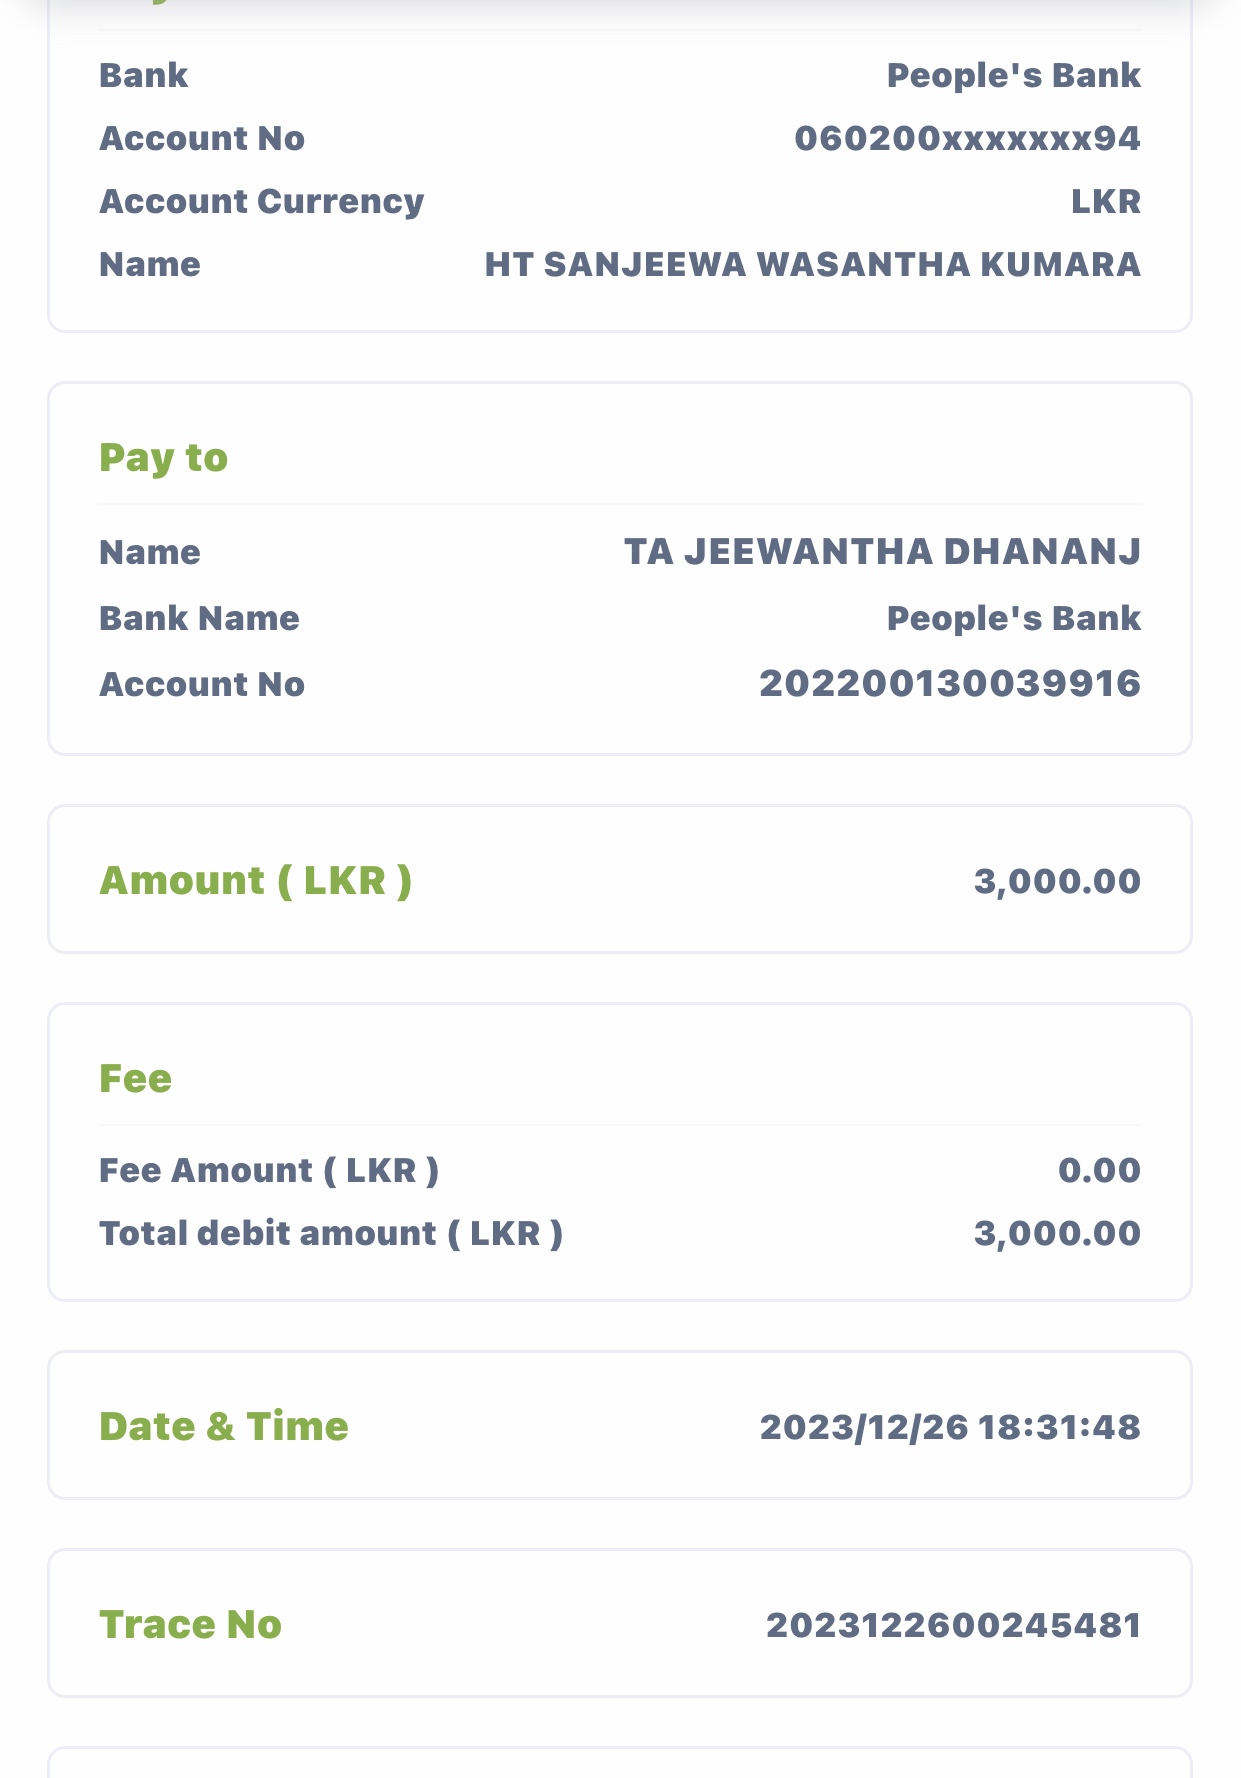Screen dimensions: 1241x1778
Task: Tap the Amount ( LKR ) heading
Action: point(255,880)
